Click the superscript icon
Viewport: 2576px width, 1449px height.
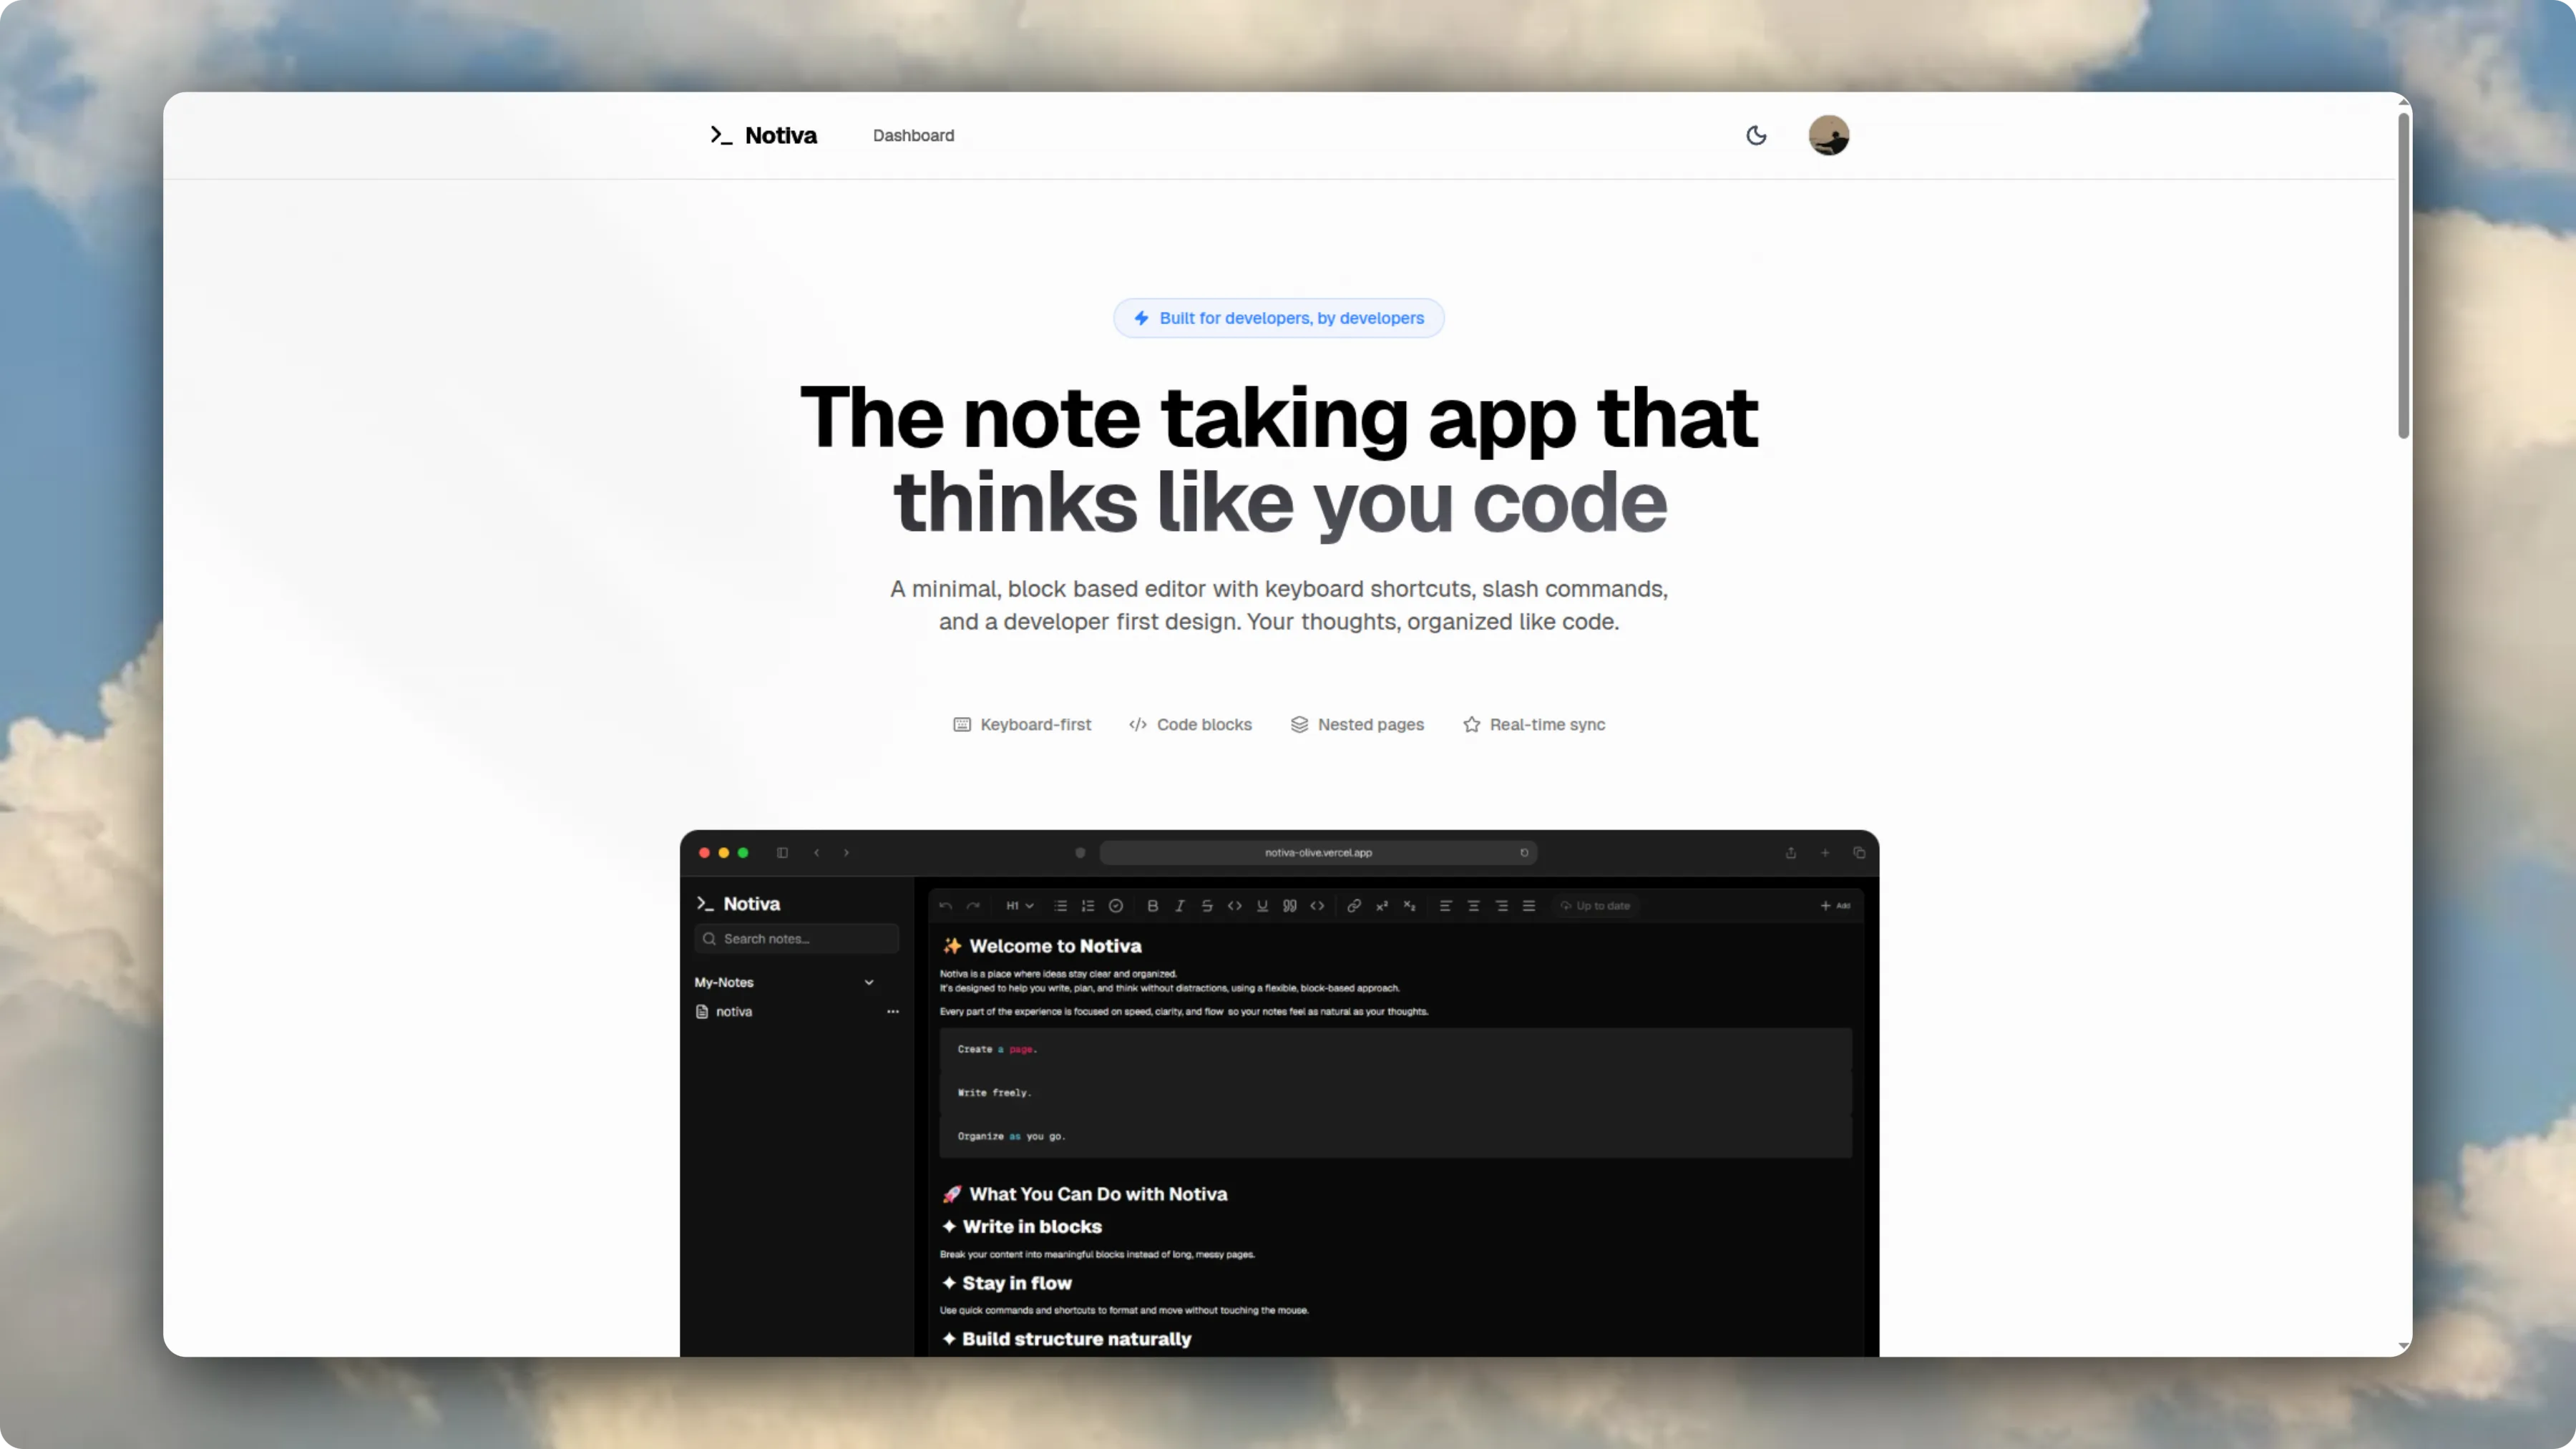pos(1382,906)
